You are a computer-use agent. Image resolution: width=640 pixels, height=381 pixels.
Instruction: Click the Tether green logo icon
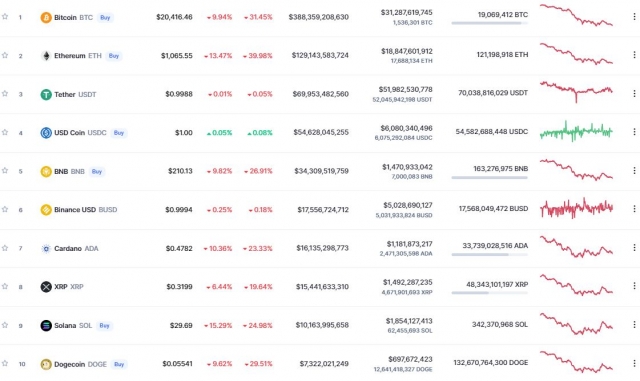click(46, 94)
